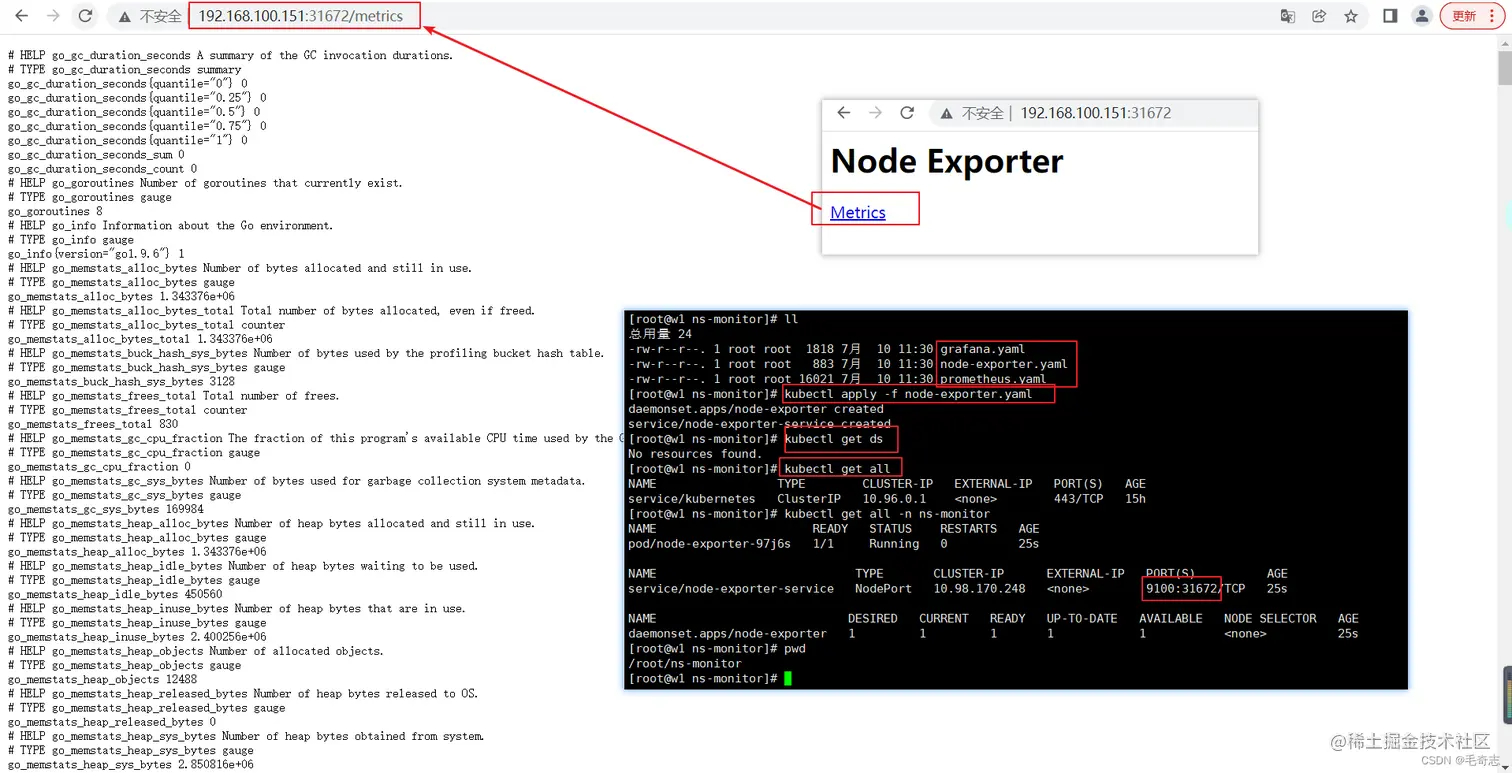Go back using the browser back arrow
Image resolution: width=1512 pixels, height=773 pixels.
[x=21, y=16]
